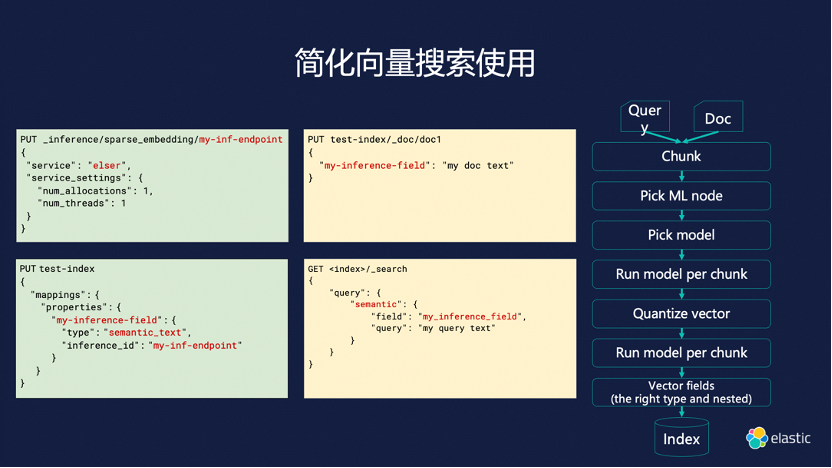
Task: Click the "properties" line
Action: tap(81, 307)
